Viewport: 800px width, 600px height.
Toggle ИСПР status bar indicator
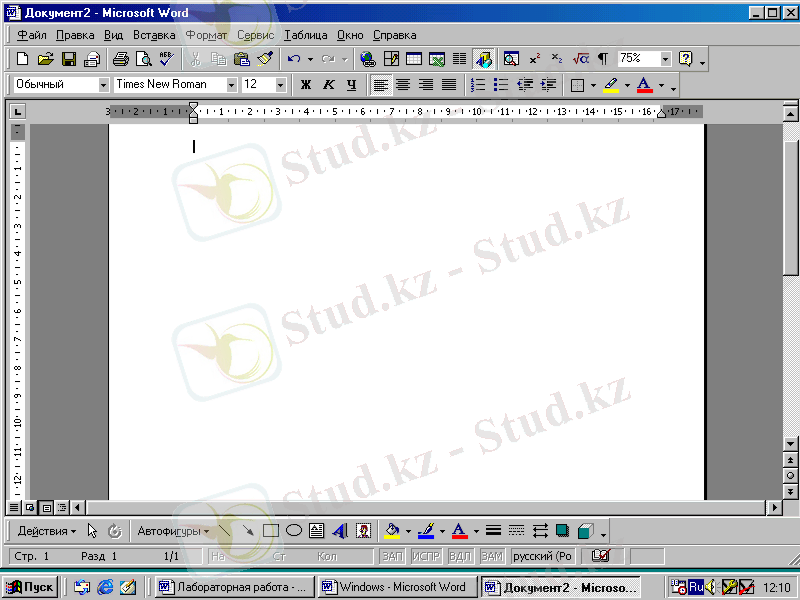click(x=426, y=556)
